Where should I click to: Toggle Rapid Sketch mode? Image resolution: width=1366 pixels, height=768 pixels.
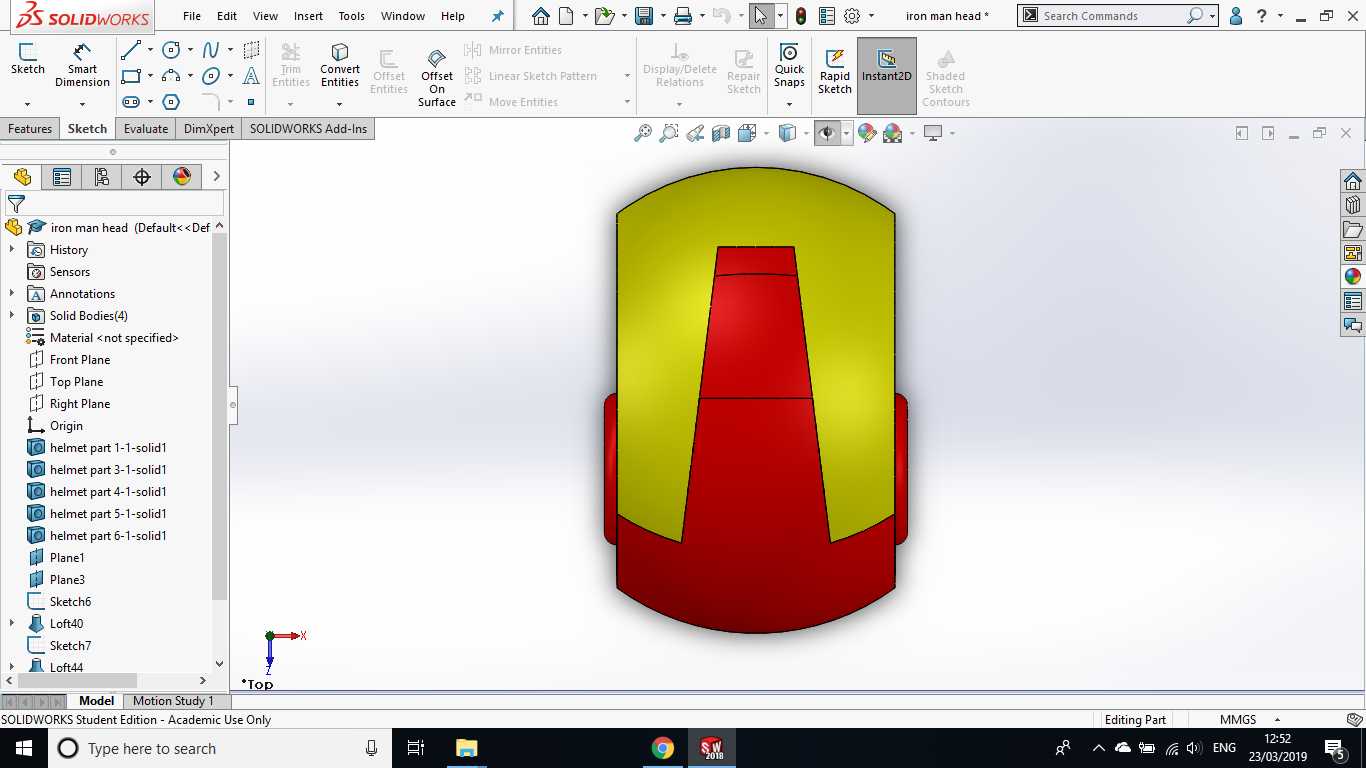[835, 72]
